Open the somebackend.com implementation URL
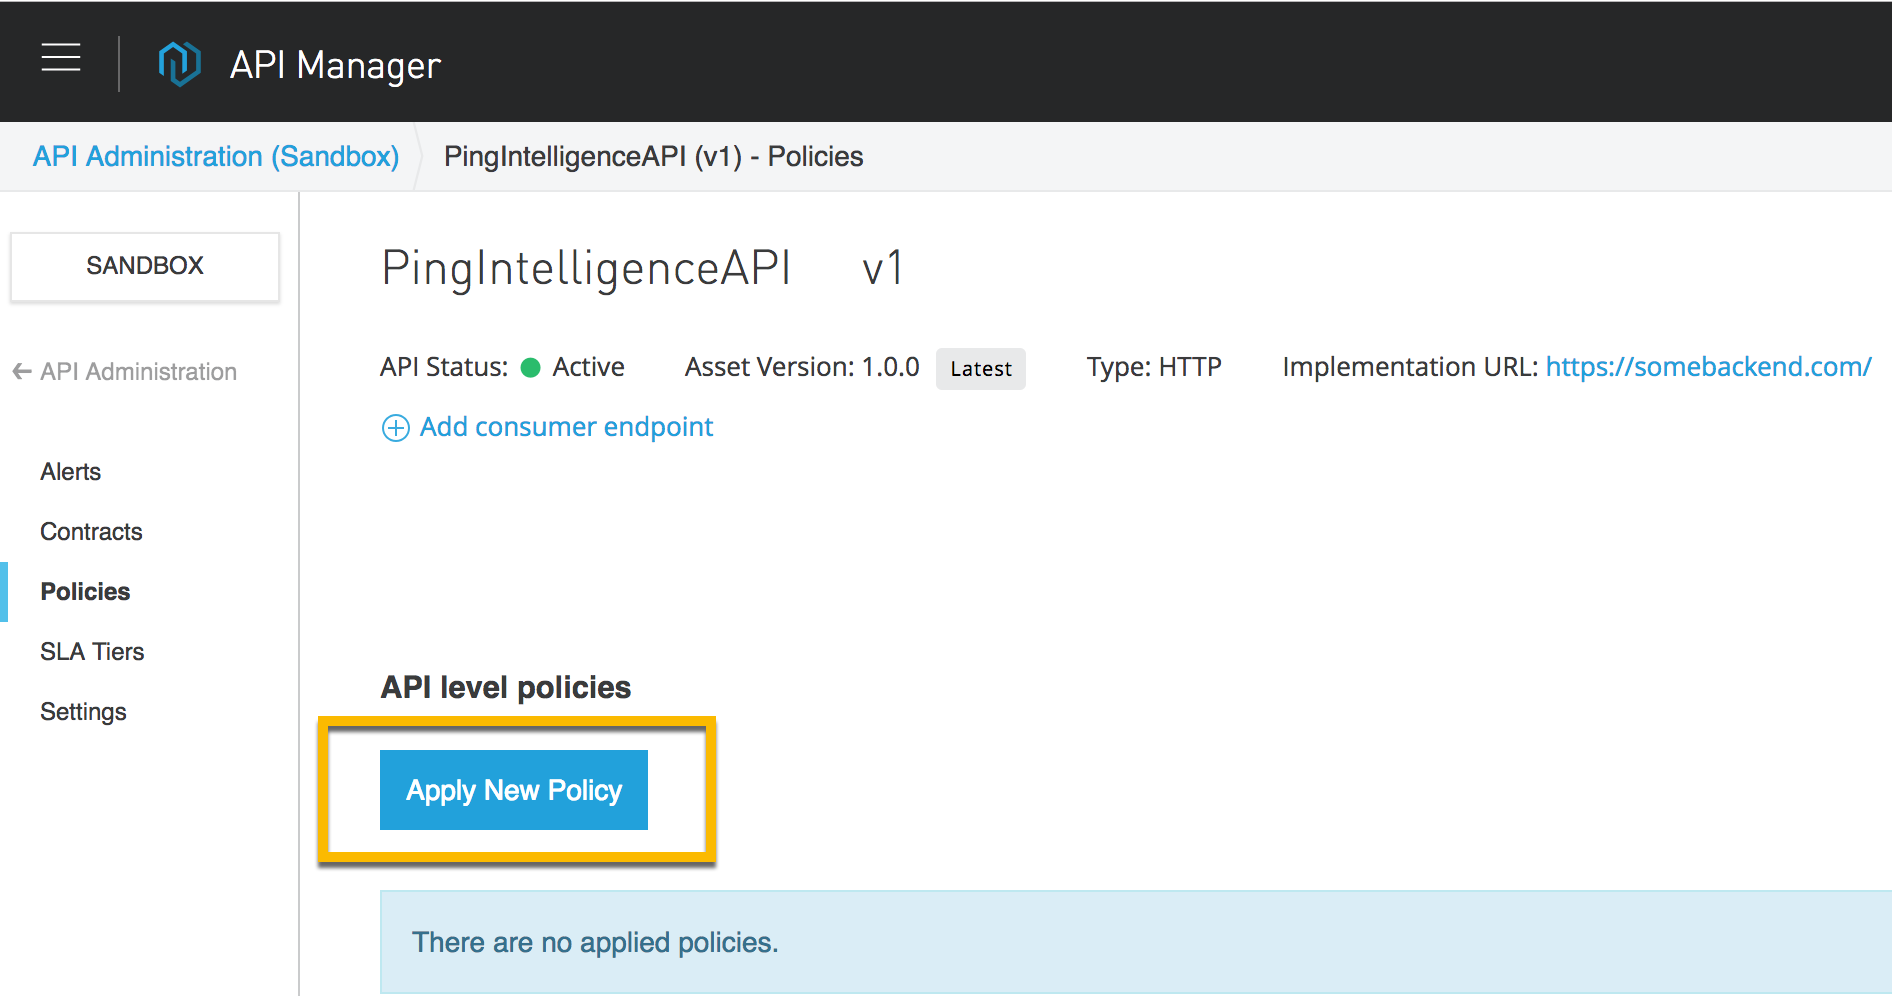 [x=1708, y=367]
